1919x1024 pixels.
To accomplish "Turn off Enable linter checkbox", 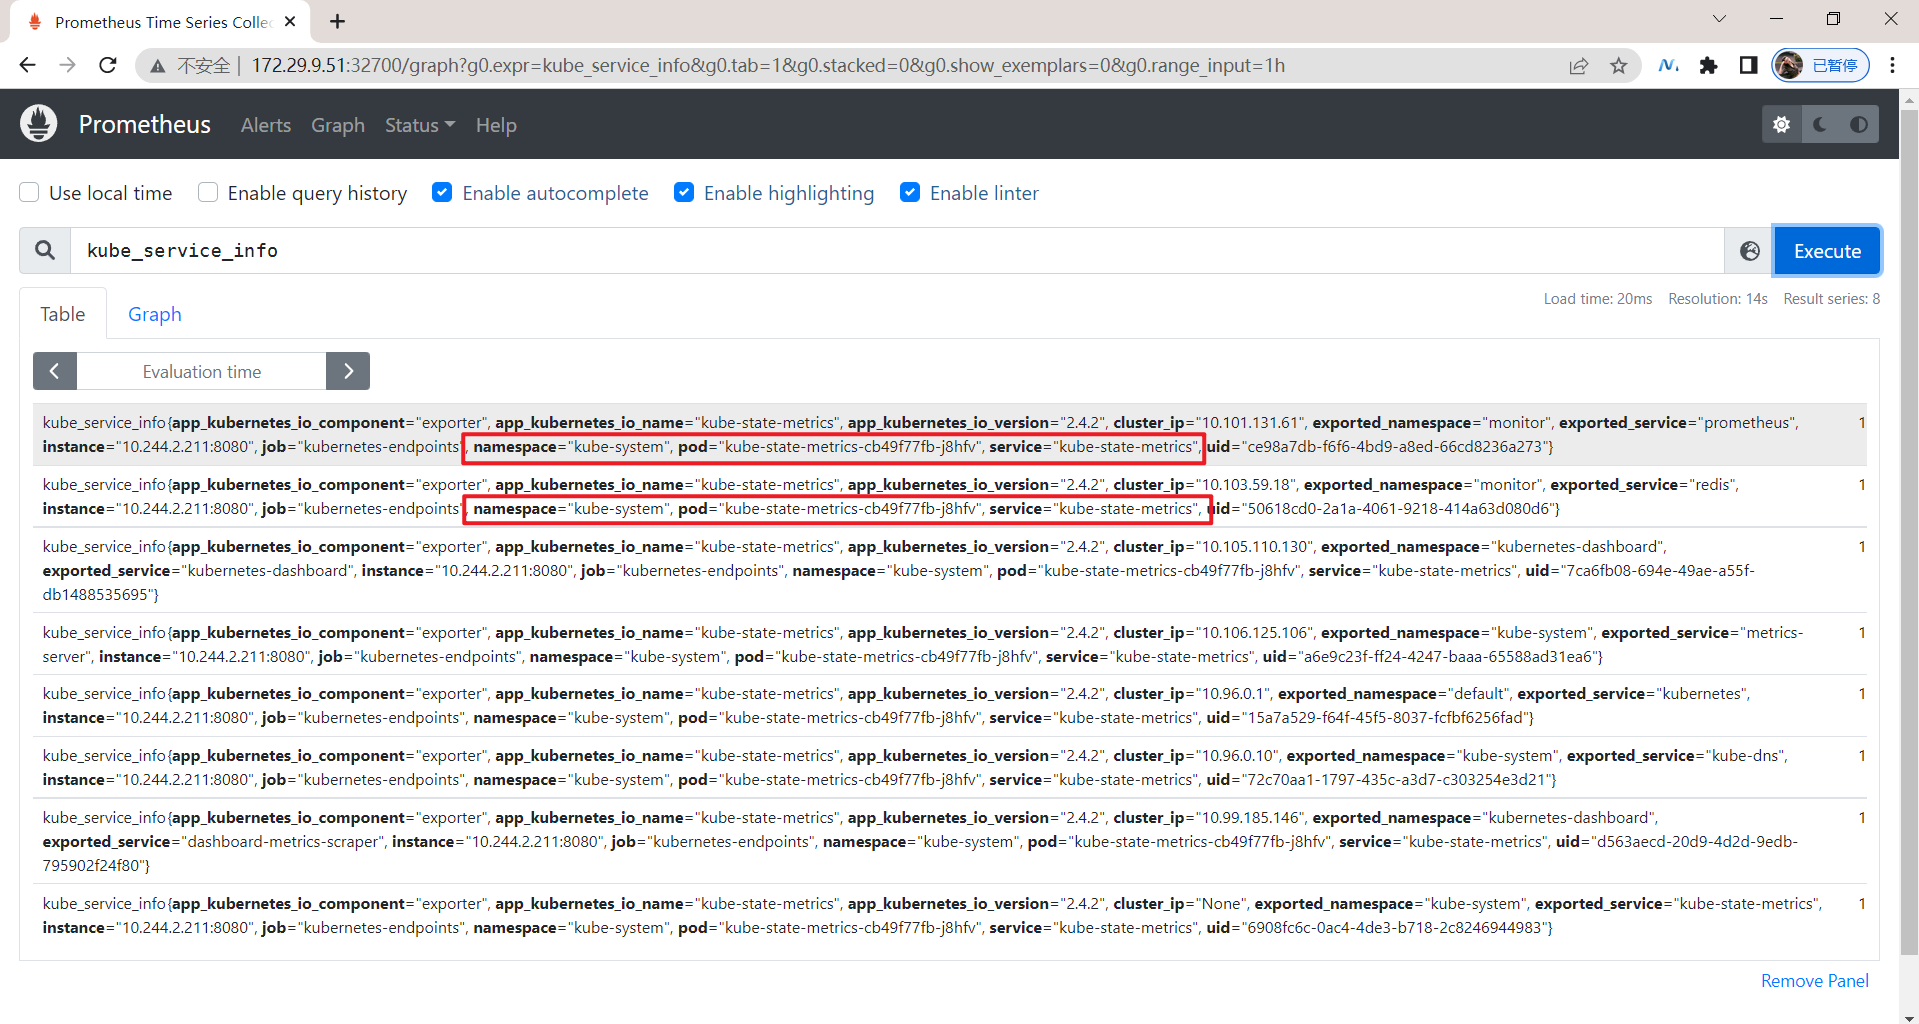I will (910, 193).
